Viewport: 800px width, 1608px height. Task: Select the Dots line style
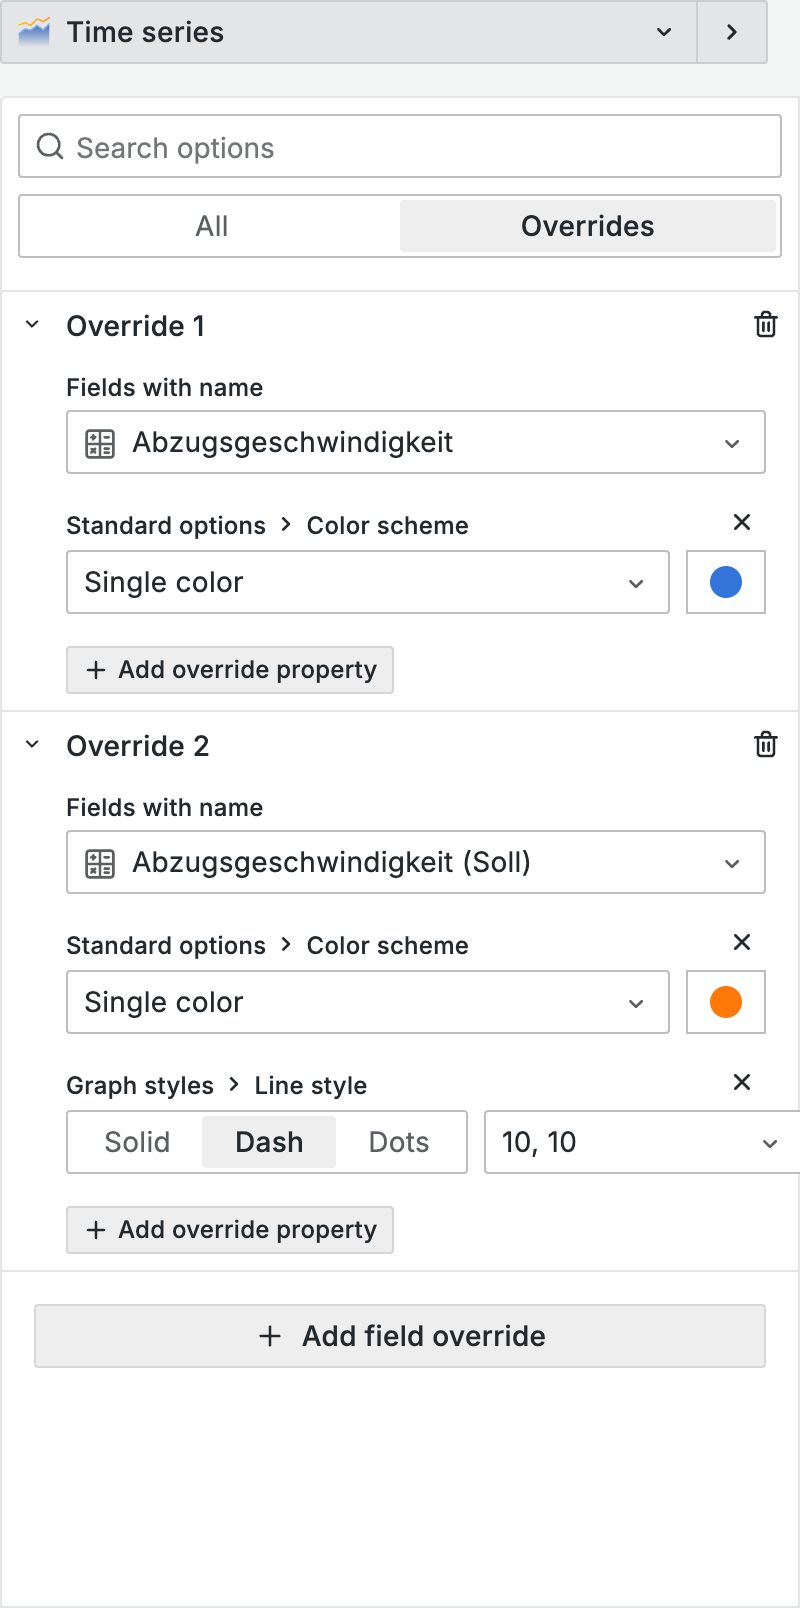[x=399, y=1142]
